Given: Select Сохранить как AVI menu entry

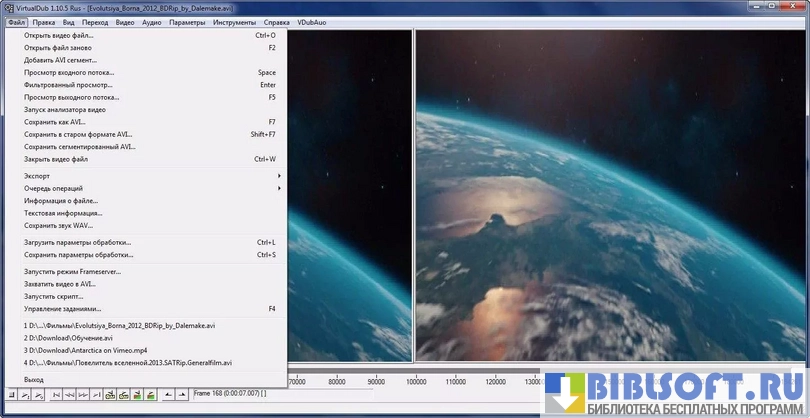Looking at the screenshot, I should pos(54,122).
